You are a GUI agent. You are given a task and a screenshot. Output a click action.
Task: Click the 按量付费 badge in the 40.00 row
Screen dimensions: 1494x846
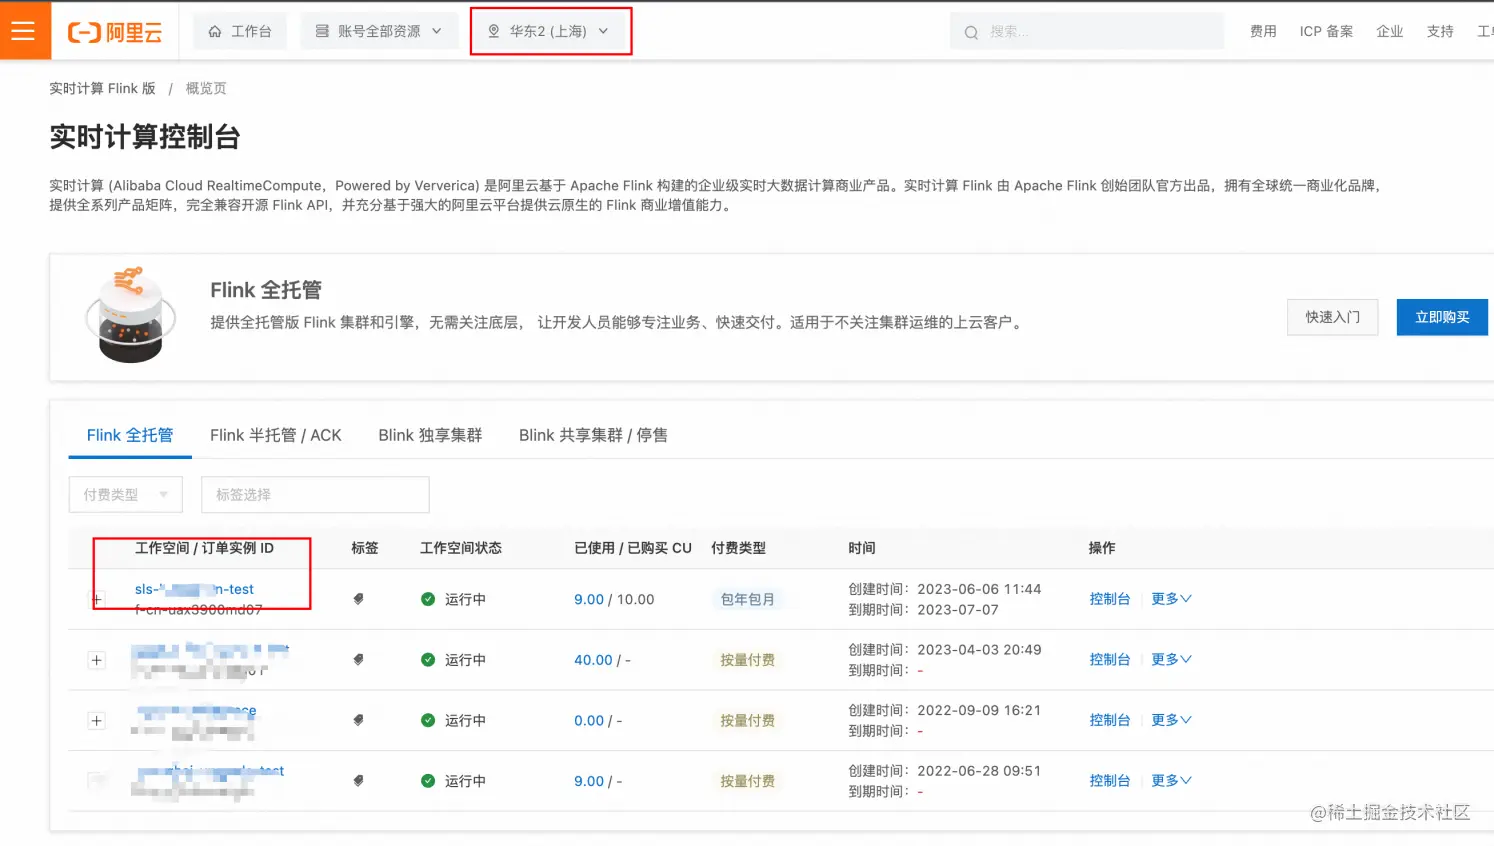pyautogui.click(x=748, y=660)
